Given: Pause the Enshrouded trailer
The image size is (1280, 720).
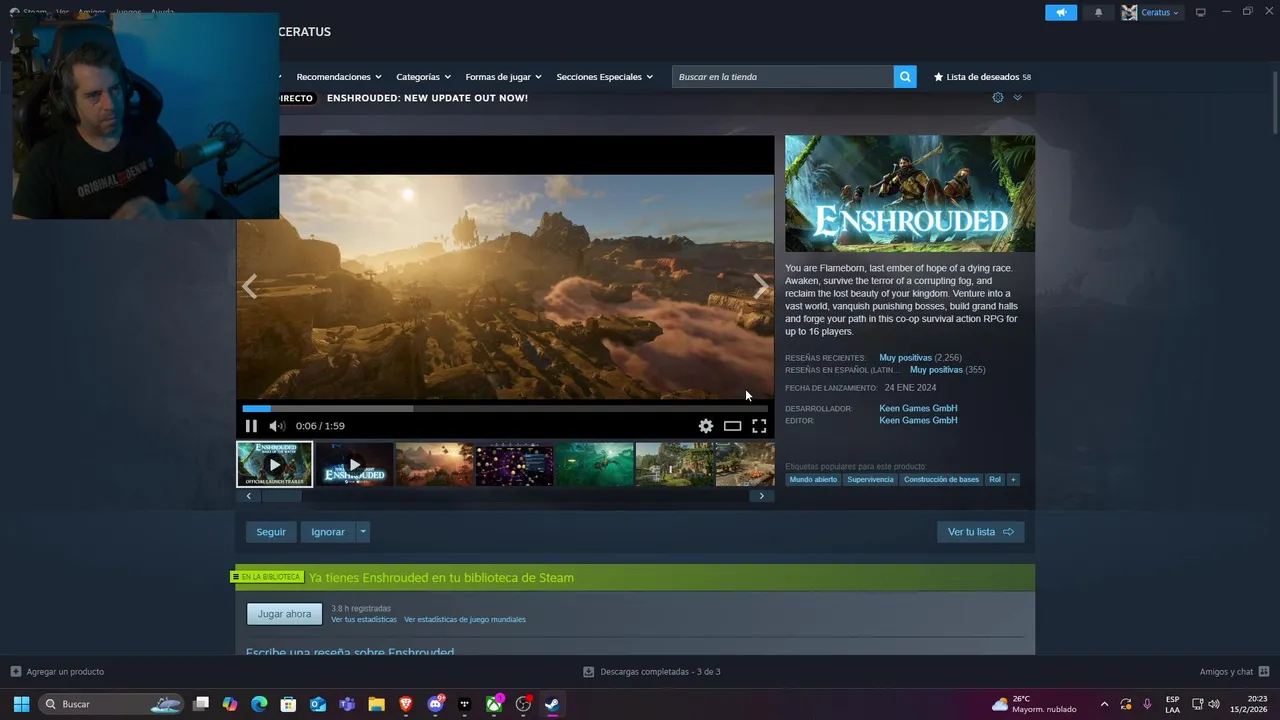Looking at the screenshot, I should (251, 426).
